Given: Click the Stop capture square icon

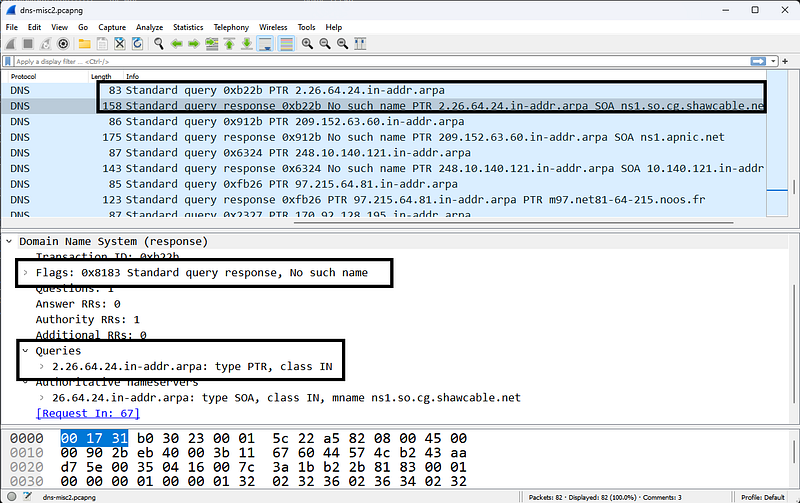Looking at the screenshot, I should point(28,44).
